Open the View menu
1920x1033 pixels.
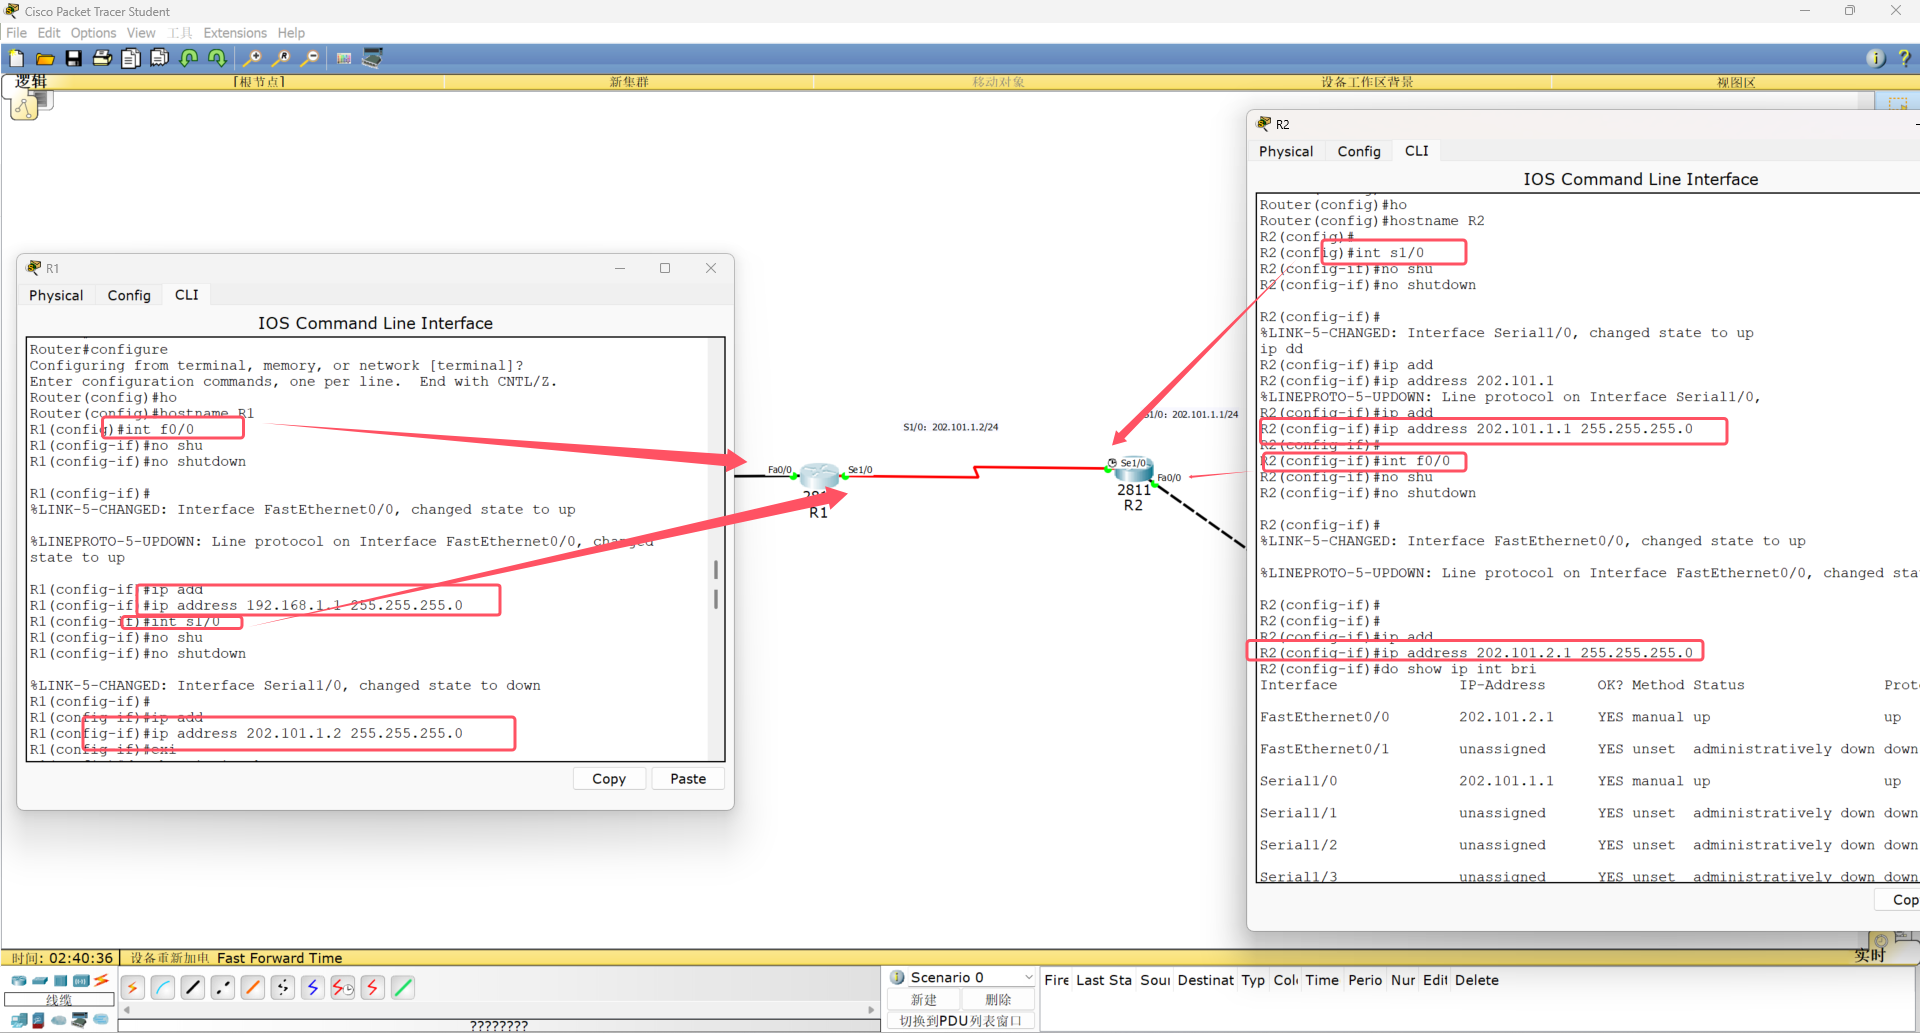[141, 33]
